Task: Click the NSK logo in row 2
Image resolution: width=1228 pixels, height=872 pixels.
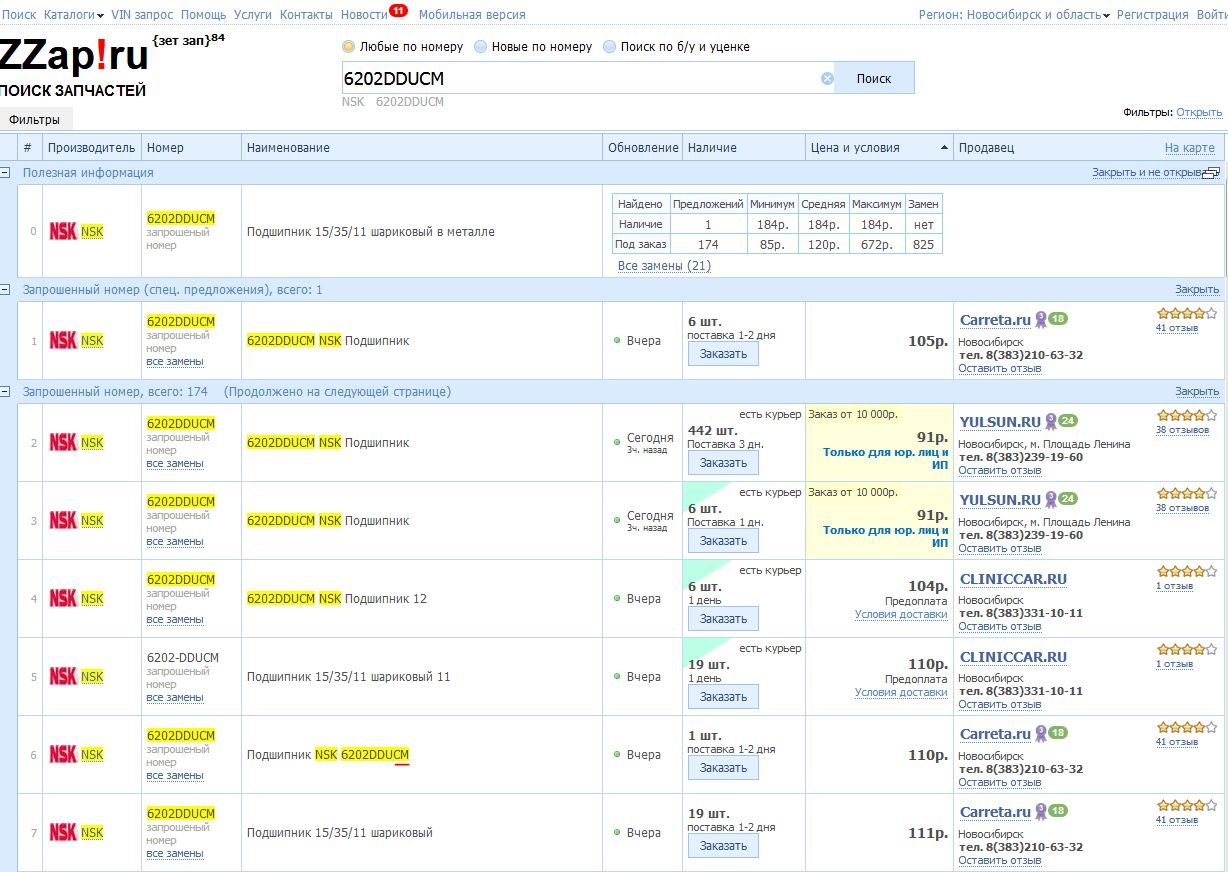Action: pyautogui.click(x=63, y=442)
